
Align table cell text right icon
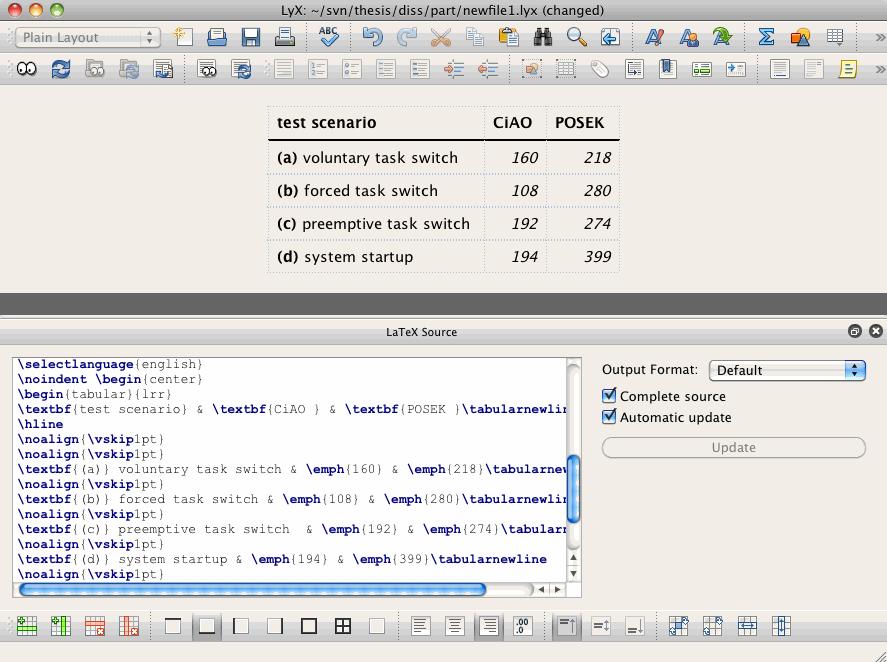488,626
